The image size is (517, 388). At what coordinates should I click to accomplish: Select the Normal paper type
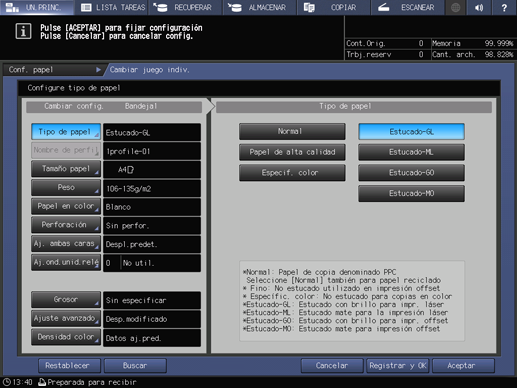pos(292,132)
